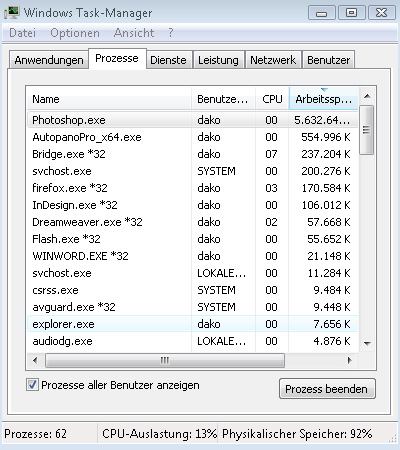Open the Optionen menu
Viewport: 400px width, 450px height.
pos(75,33)
